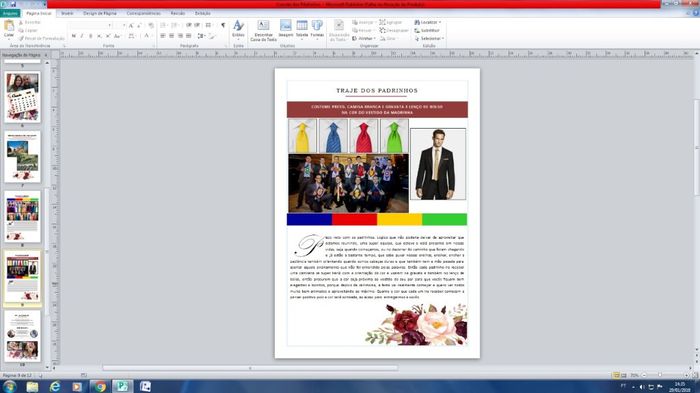Click Desenhar Caixa de Texto tool

pyautogui.click(x=263, y=30)
